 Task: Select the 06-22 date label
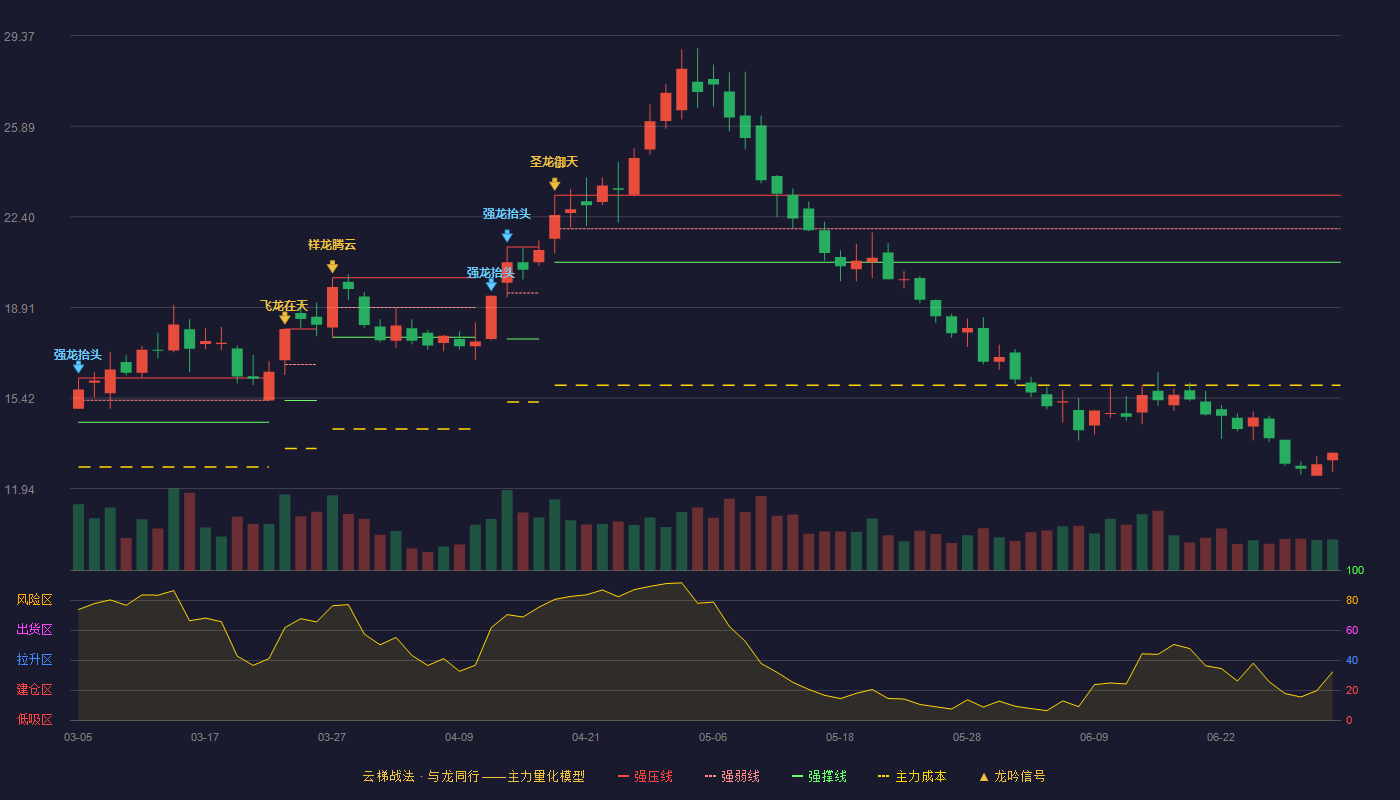pos(1221,737)
